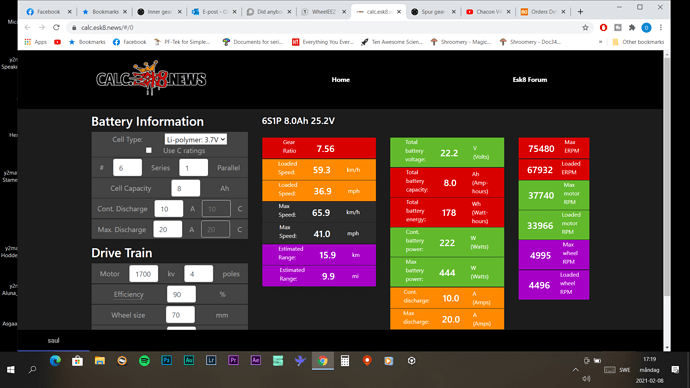Image resolution: width=690 pixels, height=388 pixels.
Task: Bookmark this page with the star icon
Action: click(585, 27)
